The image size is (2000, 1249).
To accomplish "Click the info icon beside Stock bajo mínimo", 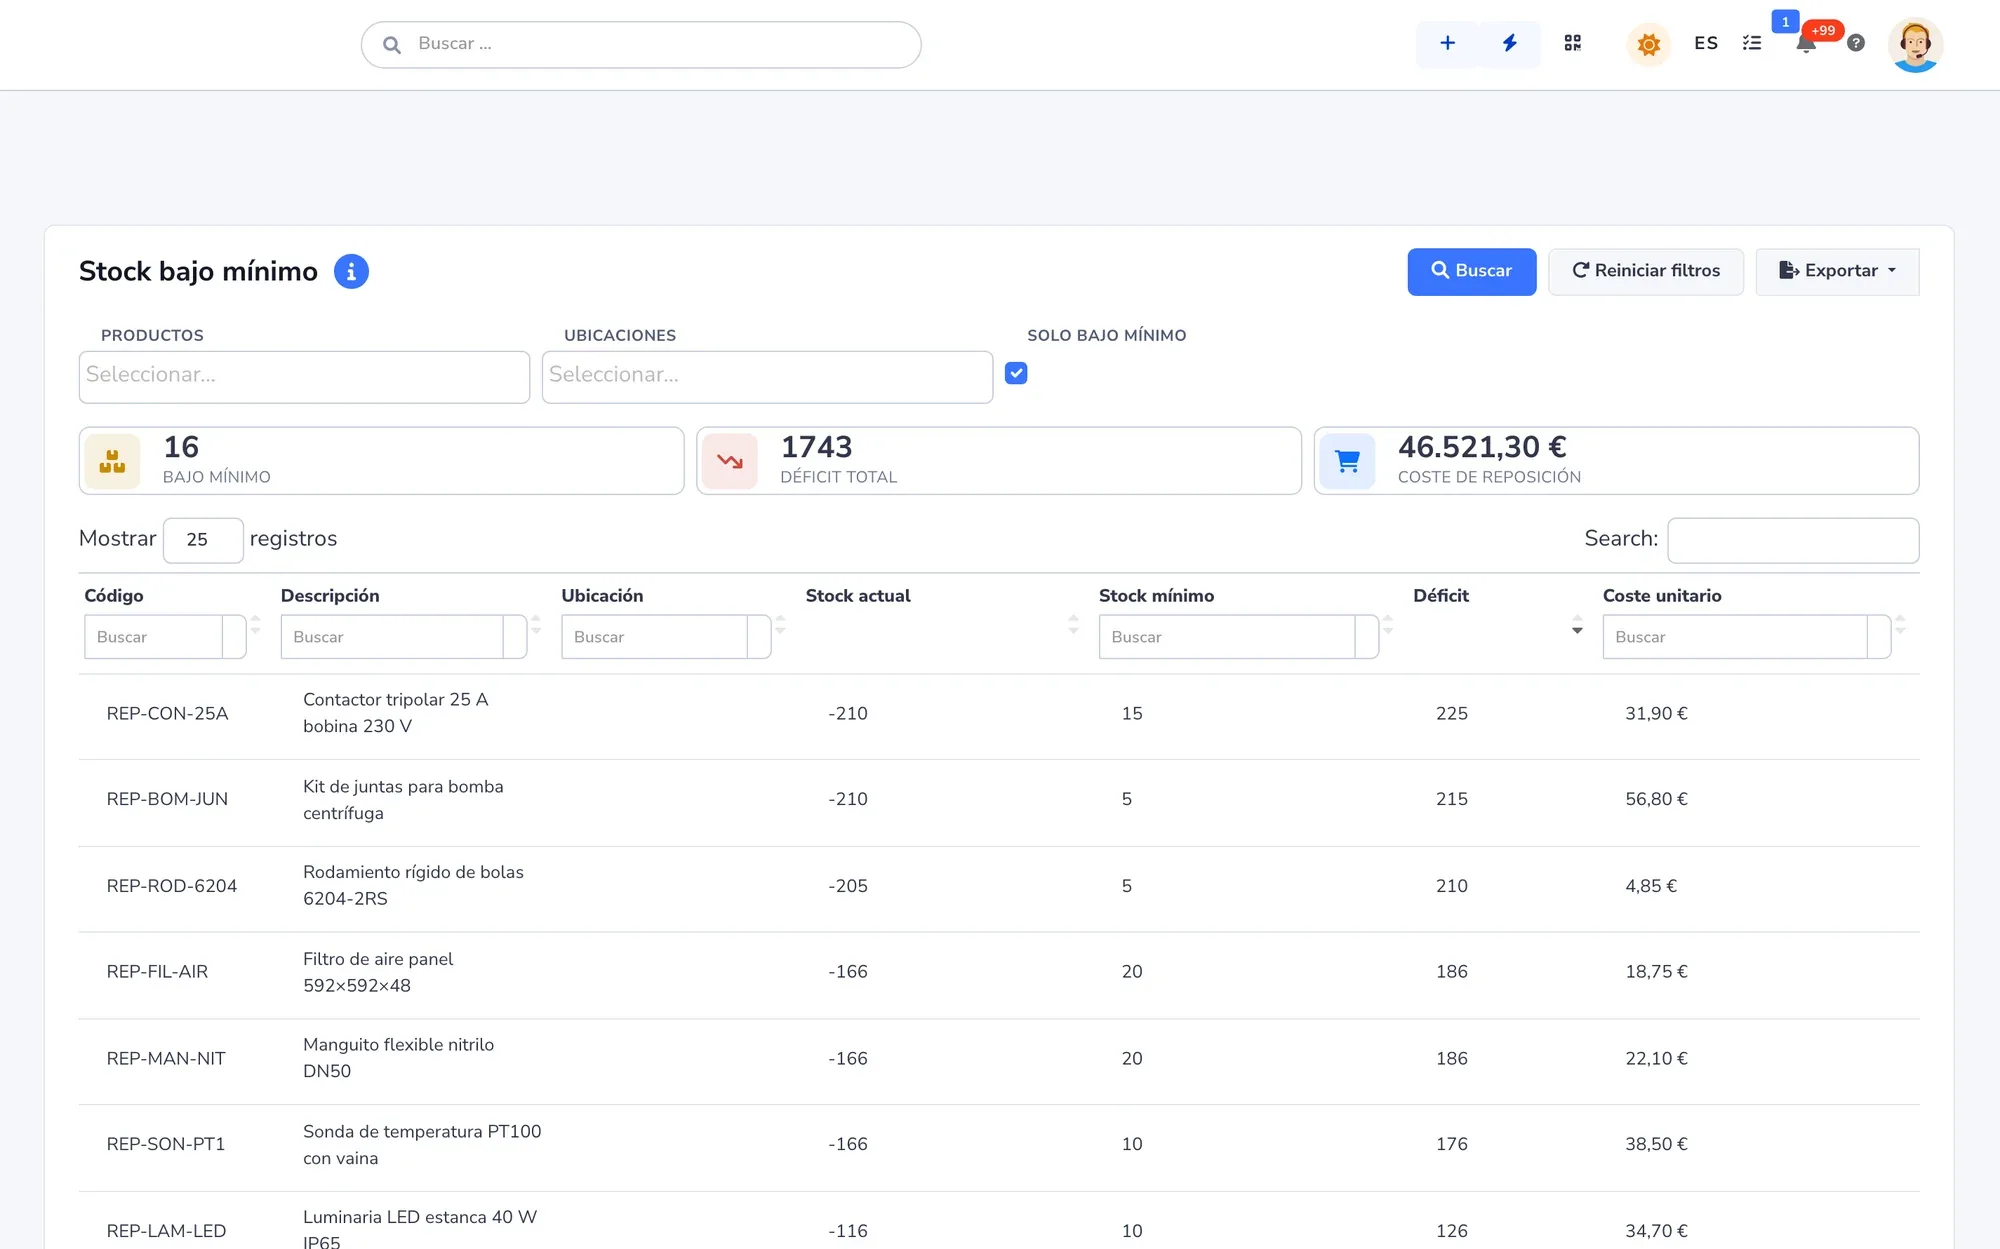I will click(x=351, y=271).
